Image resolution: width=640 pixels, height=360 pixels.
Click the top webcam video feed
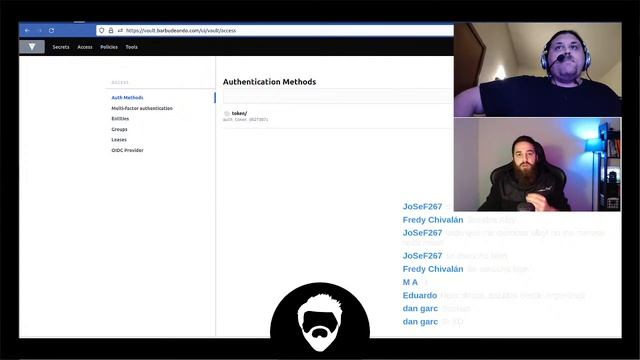[x=538, y=69]
